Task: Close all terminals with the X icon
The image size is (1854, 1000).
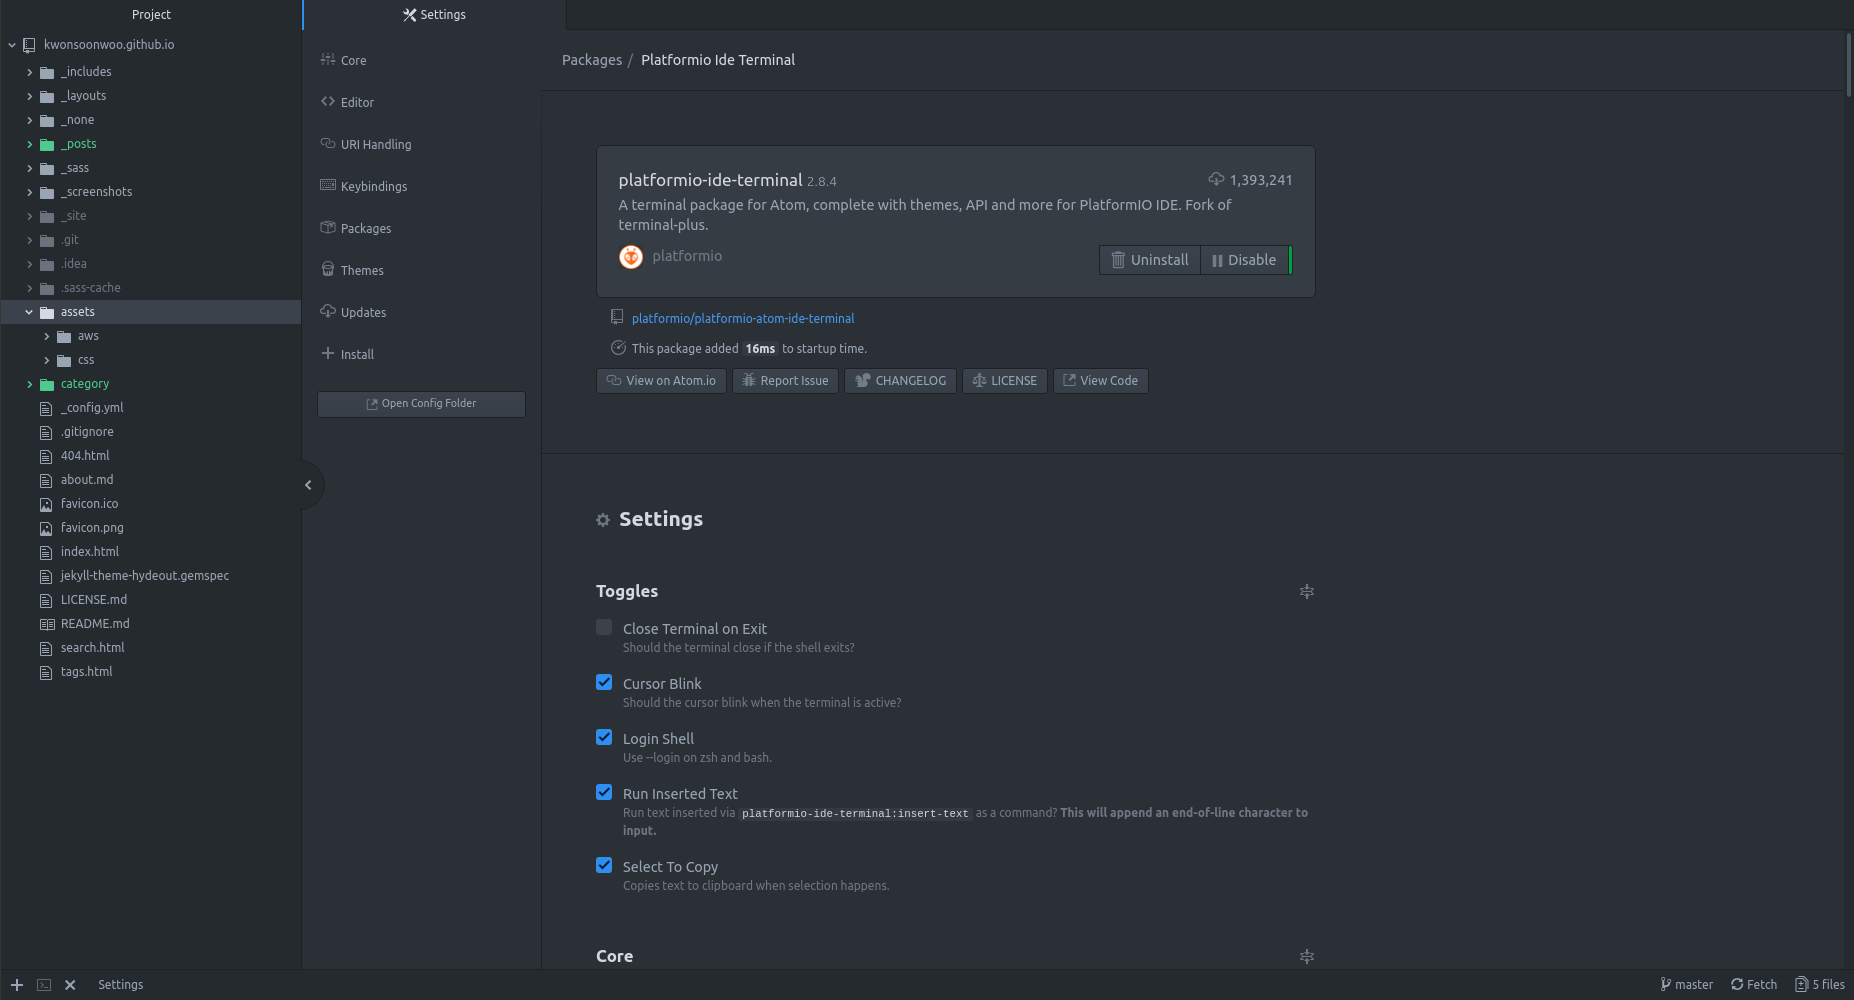Action: coord(70,985)
